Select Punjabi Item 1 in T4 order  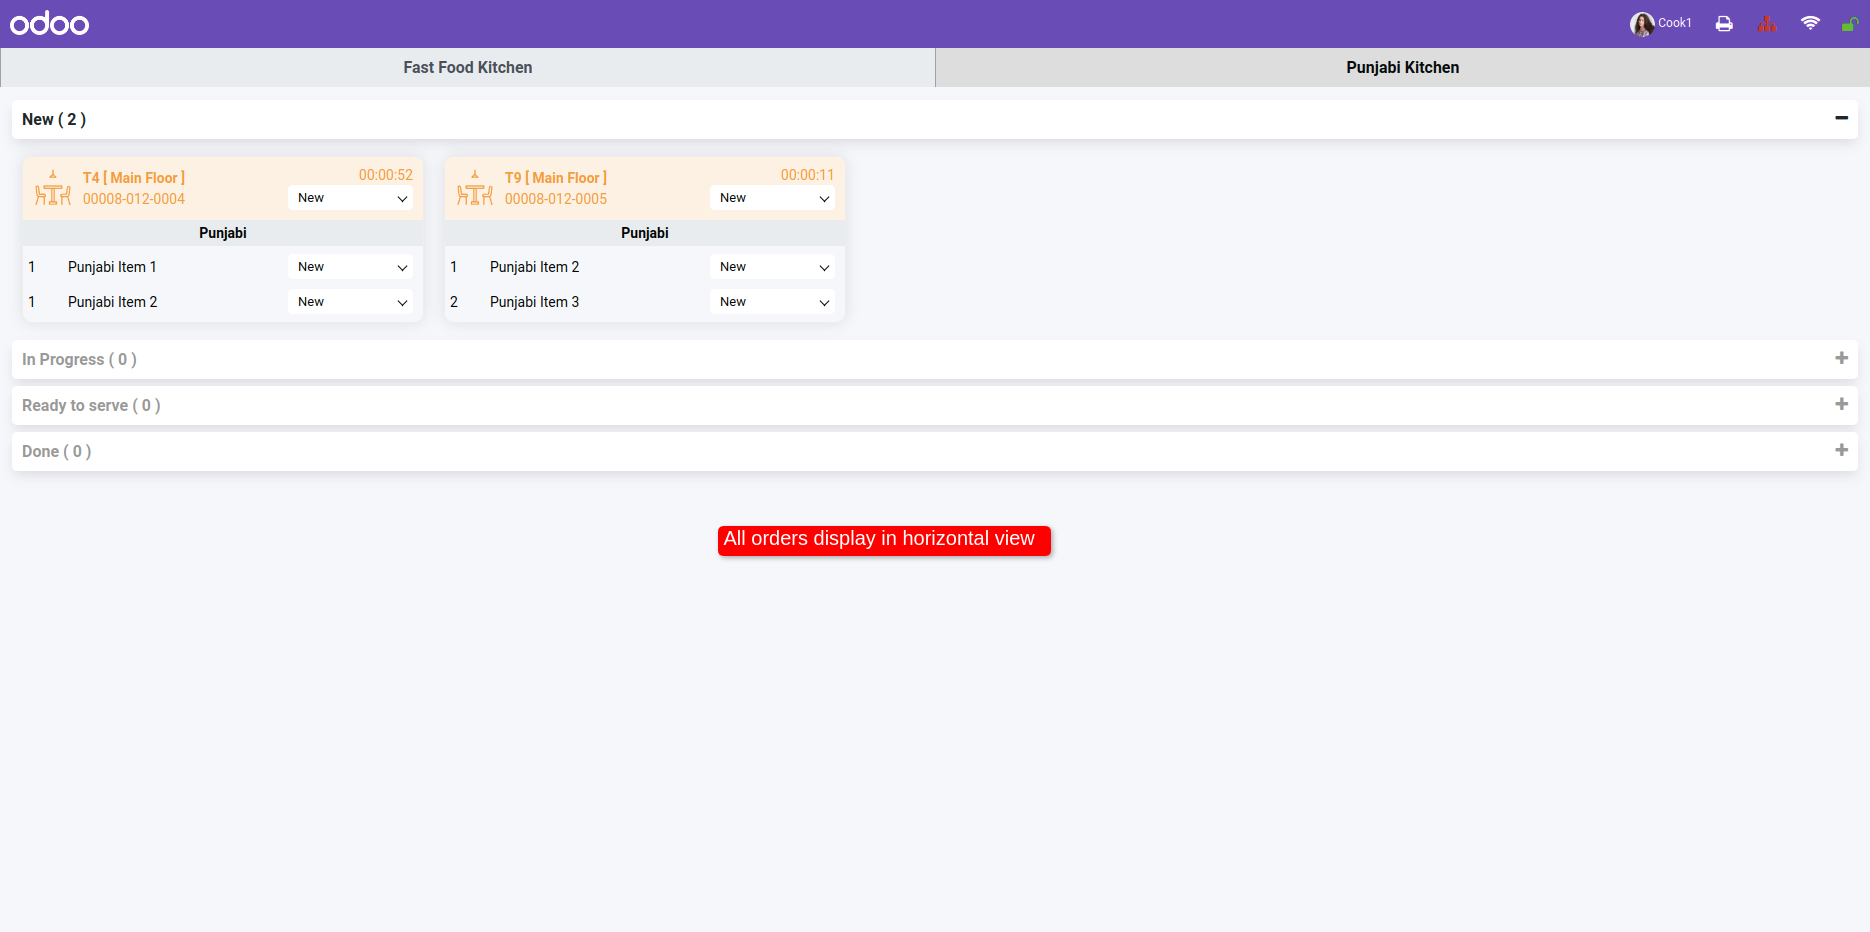pos(112,267)
